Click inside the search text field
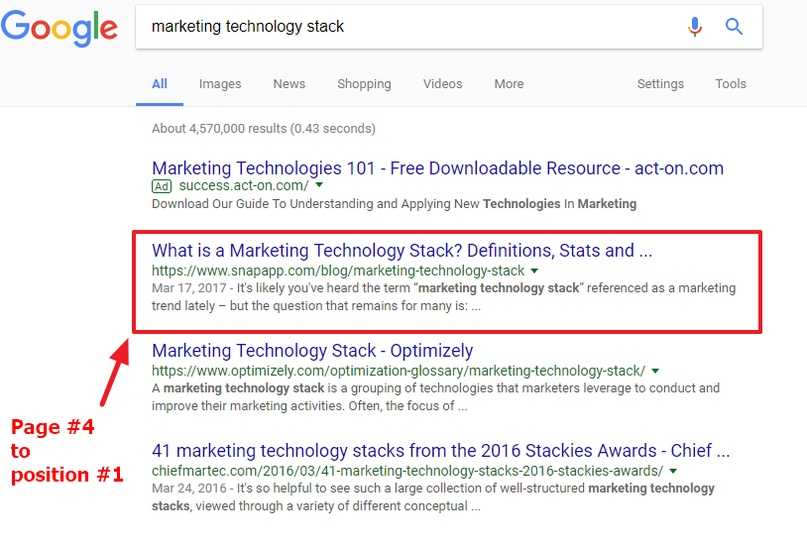The height and width of the screenshot is (546, 807). click(x=400, y=27)
